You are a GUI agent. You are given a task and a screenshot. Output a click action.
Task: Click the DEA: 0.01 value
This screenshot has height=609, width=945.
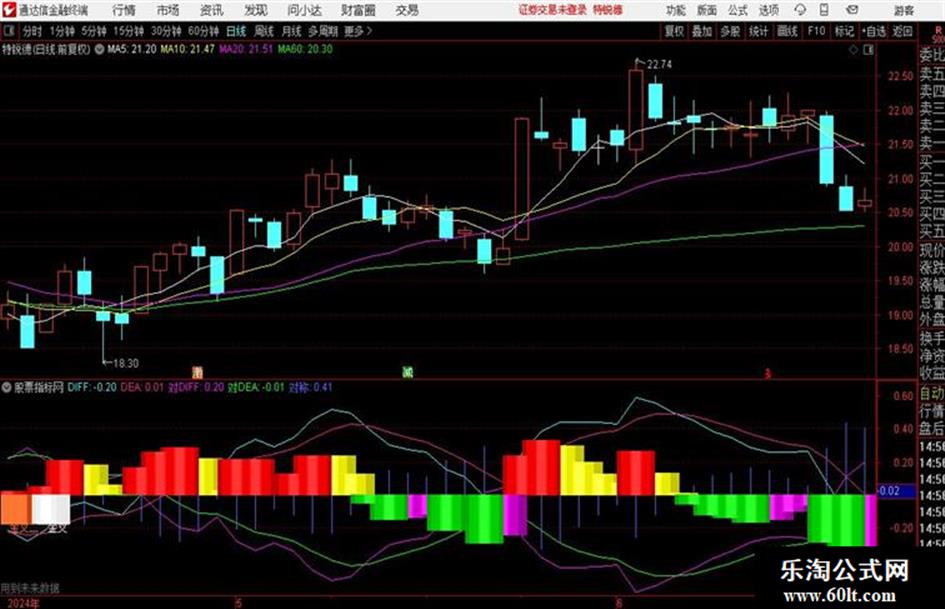pos(142,387)
